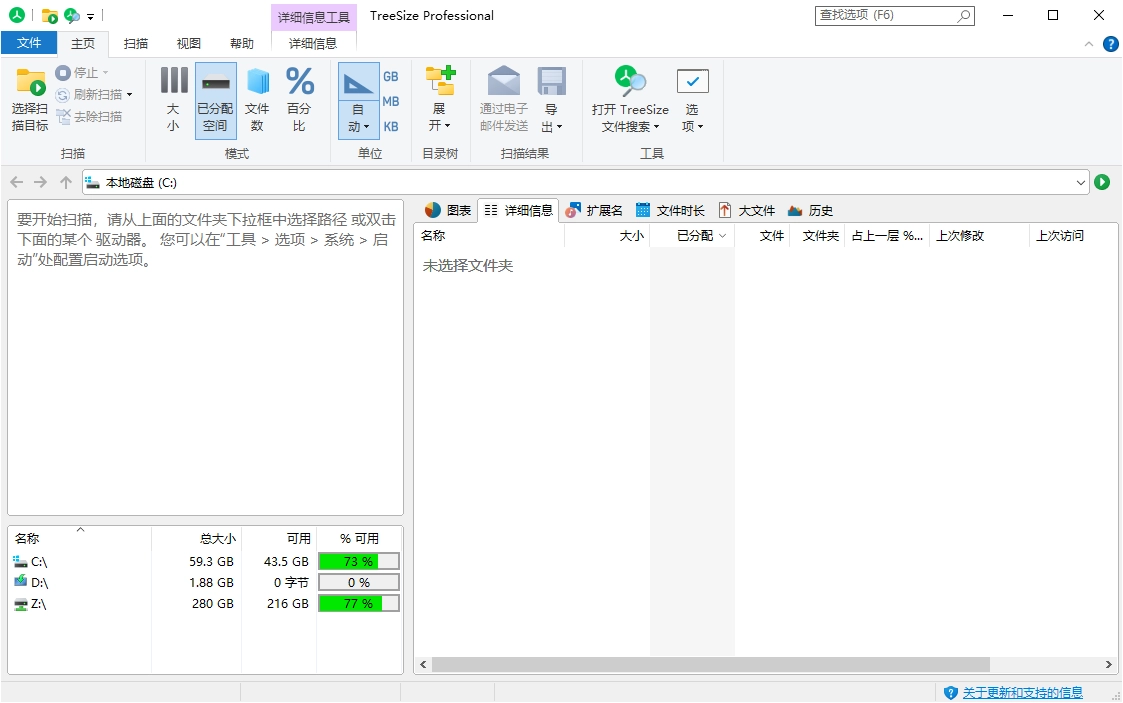Open the path selection dropdown in address bar
Viewport: 1123px width, 703px height.
click(1081, 182)
